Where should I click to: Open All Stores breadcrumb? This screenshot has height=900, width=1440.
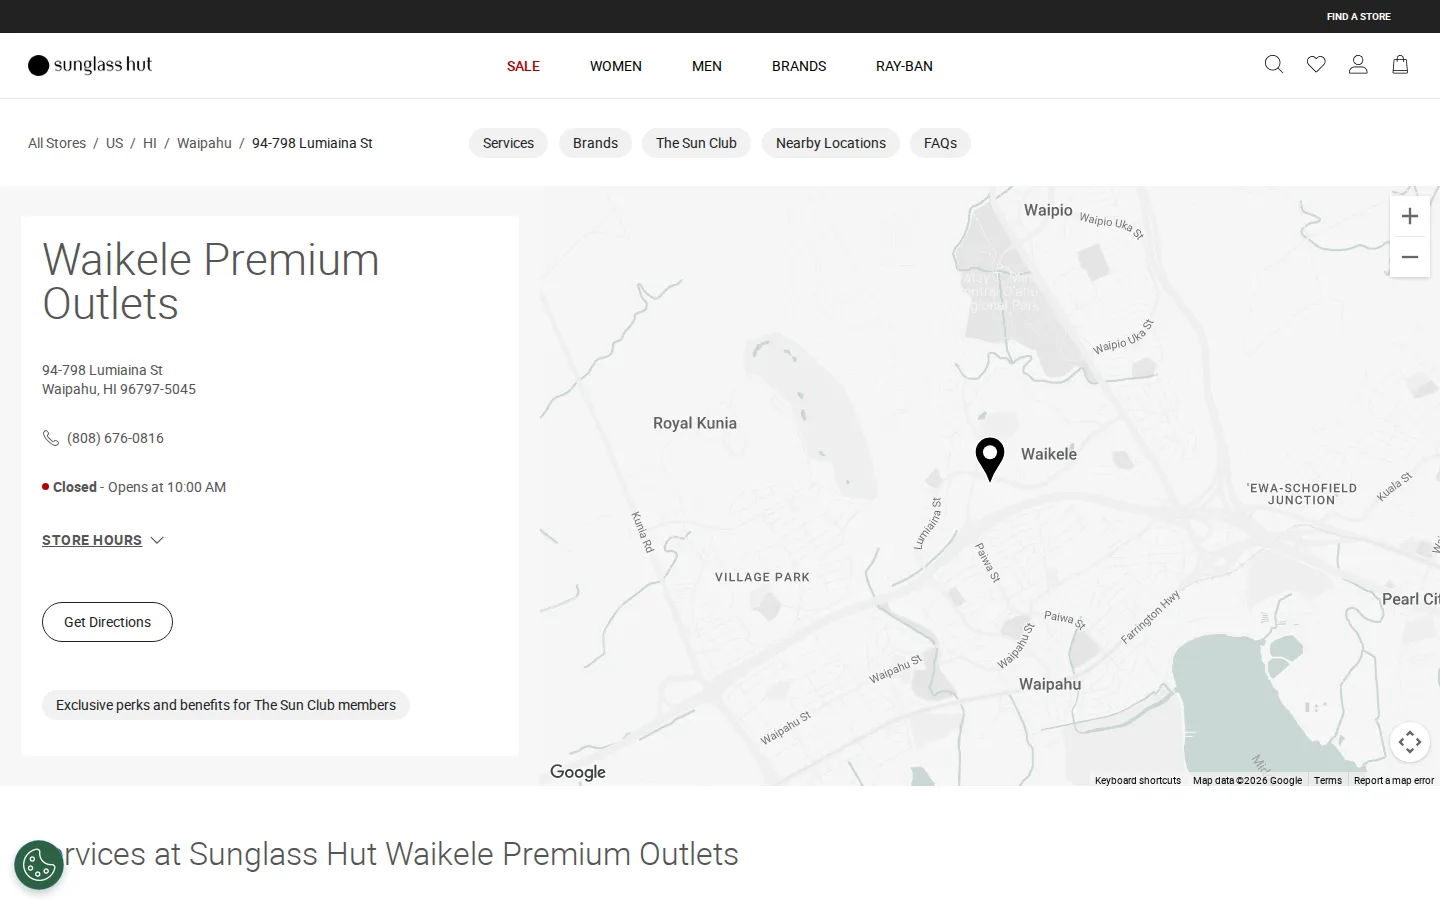click(x=57, y=143)
